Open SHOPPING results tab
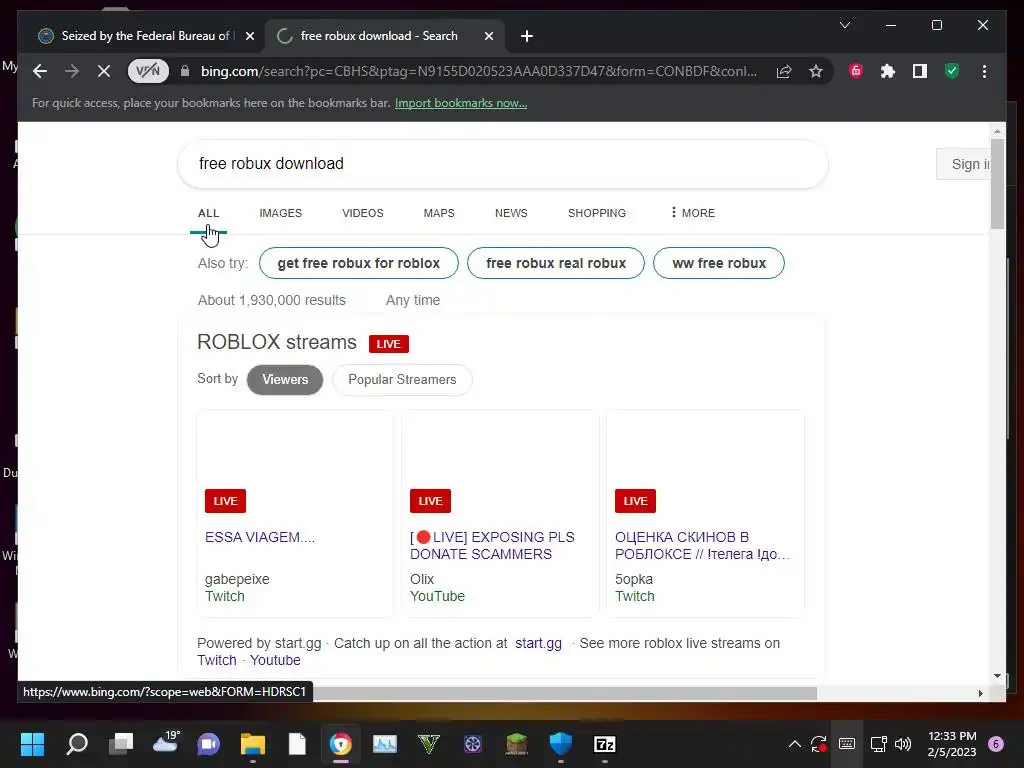The image size is (1024, 768). pyautogui.click(x=597, y=214)
